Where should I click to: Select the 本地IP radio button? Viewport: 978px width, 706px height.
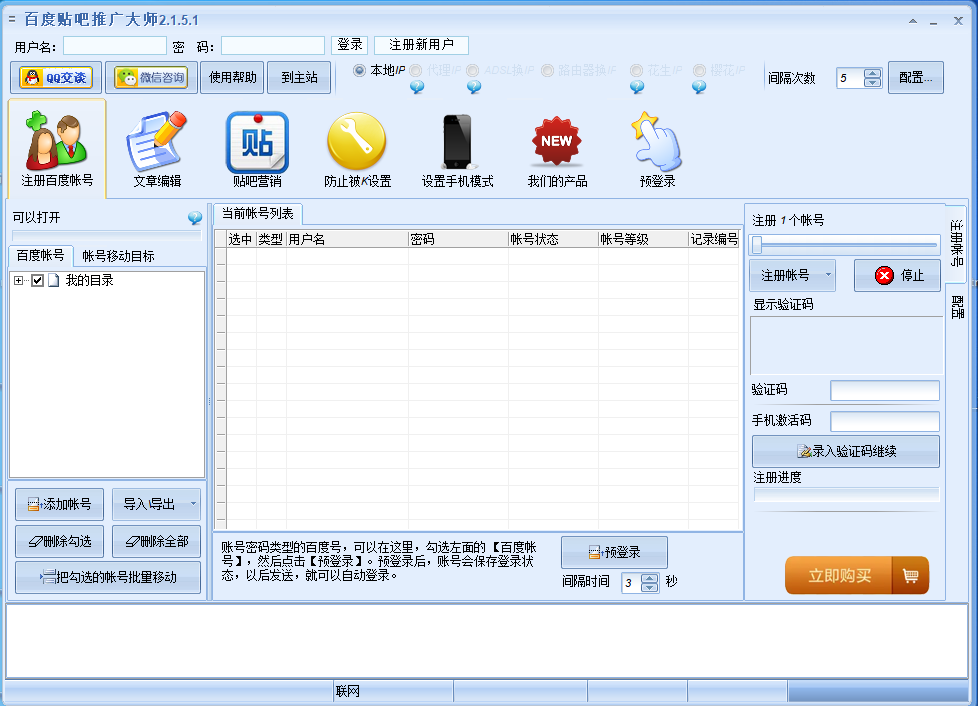(x=359, y=70)
